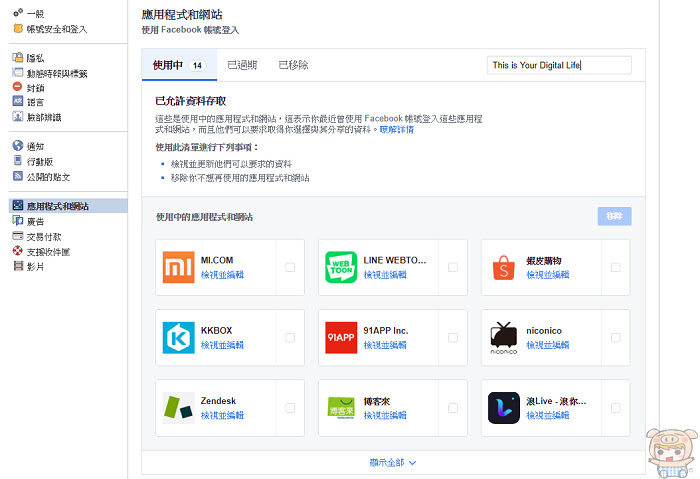This screenshot has height=479, width=700.
Task: Click the 廣告 ads icon
Action: point(18,221)
